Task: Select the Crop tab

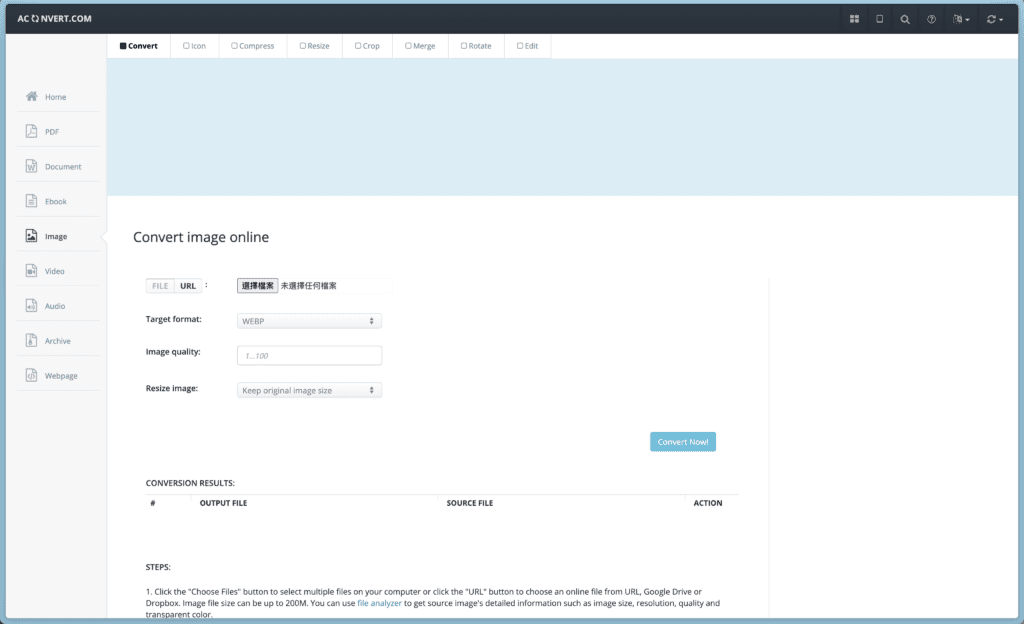Action: click(x=367, y=46)
